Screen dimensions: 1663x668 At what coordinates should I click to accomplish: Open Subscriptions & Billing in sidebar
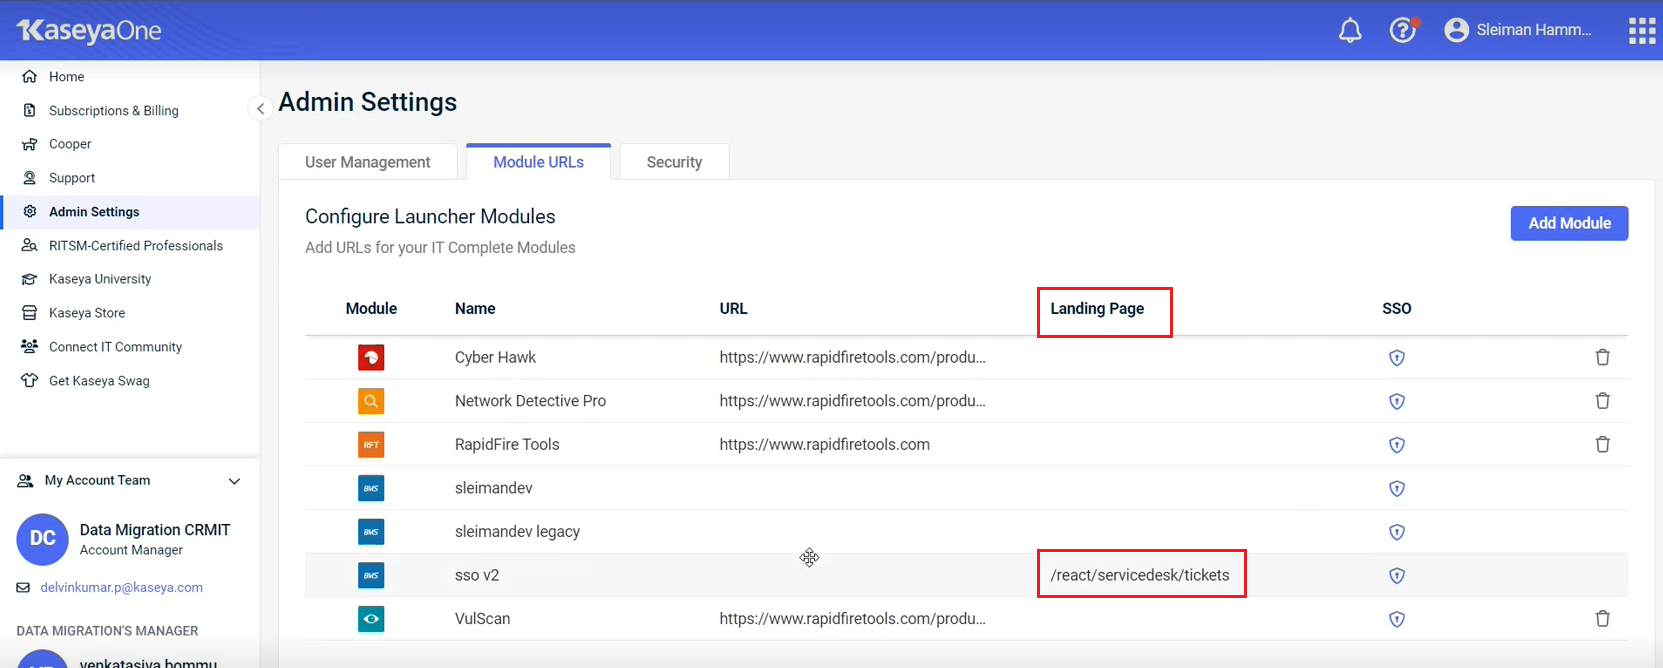pos(113,111)
